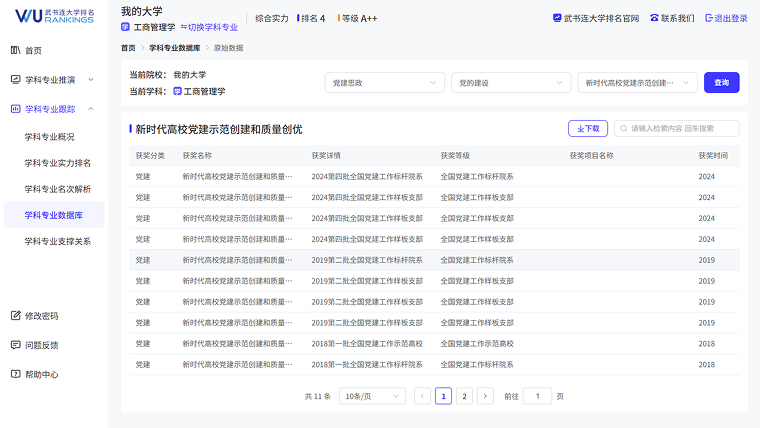Click 获奖详情 column header
This screenshot has height=428, width=760.
326,156
